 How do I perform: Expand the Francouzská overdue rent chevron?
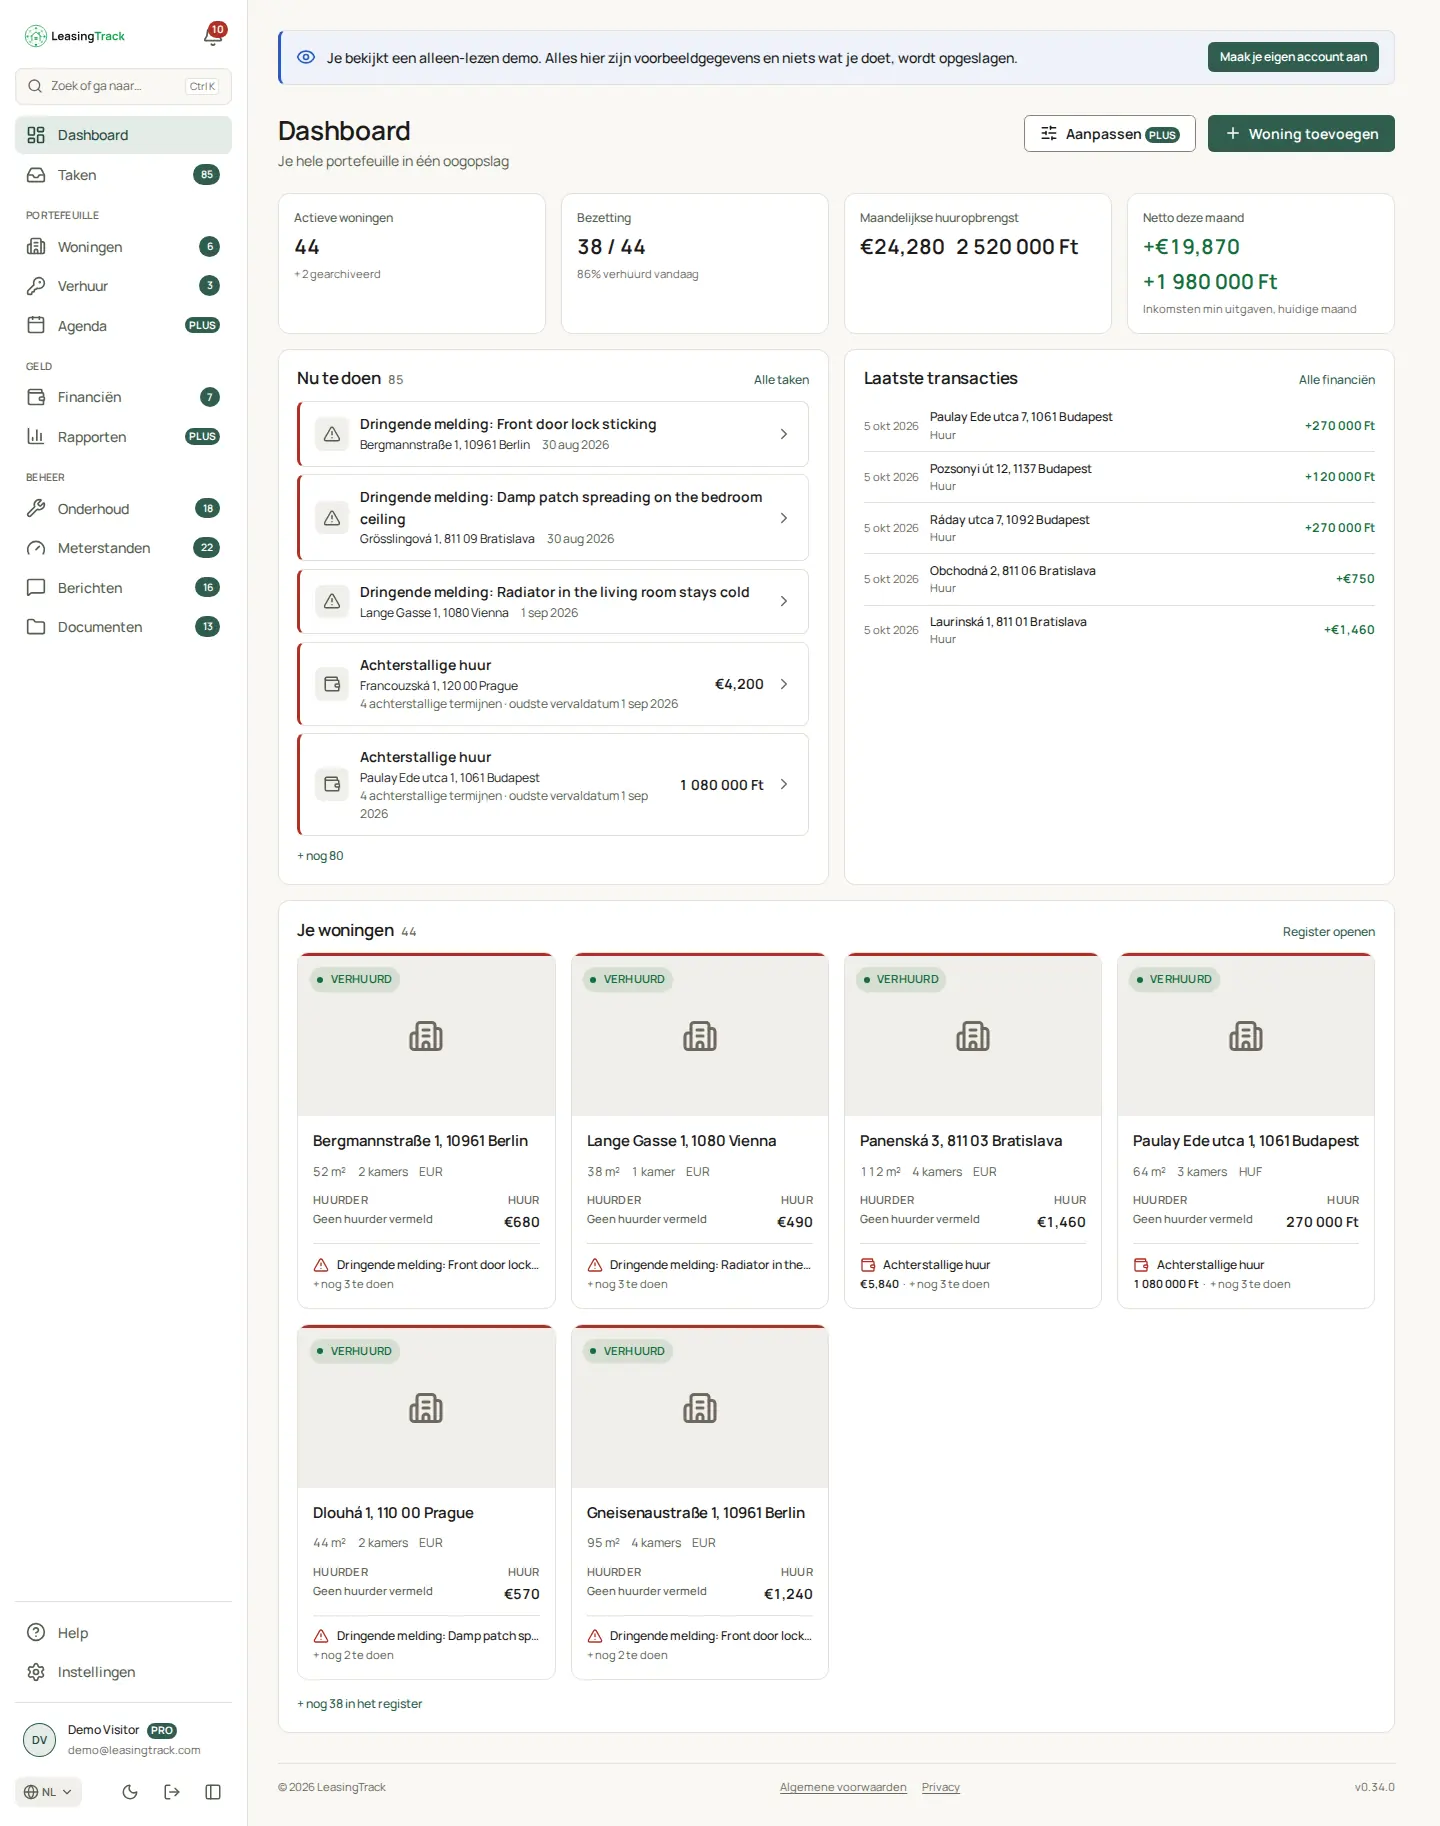(x=784, y=684)
